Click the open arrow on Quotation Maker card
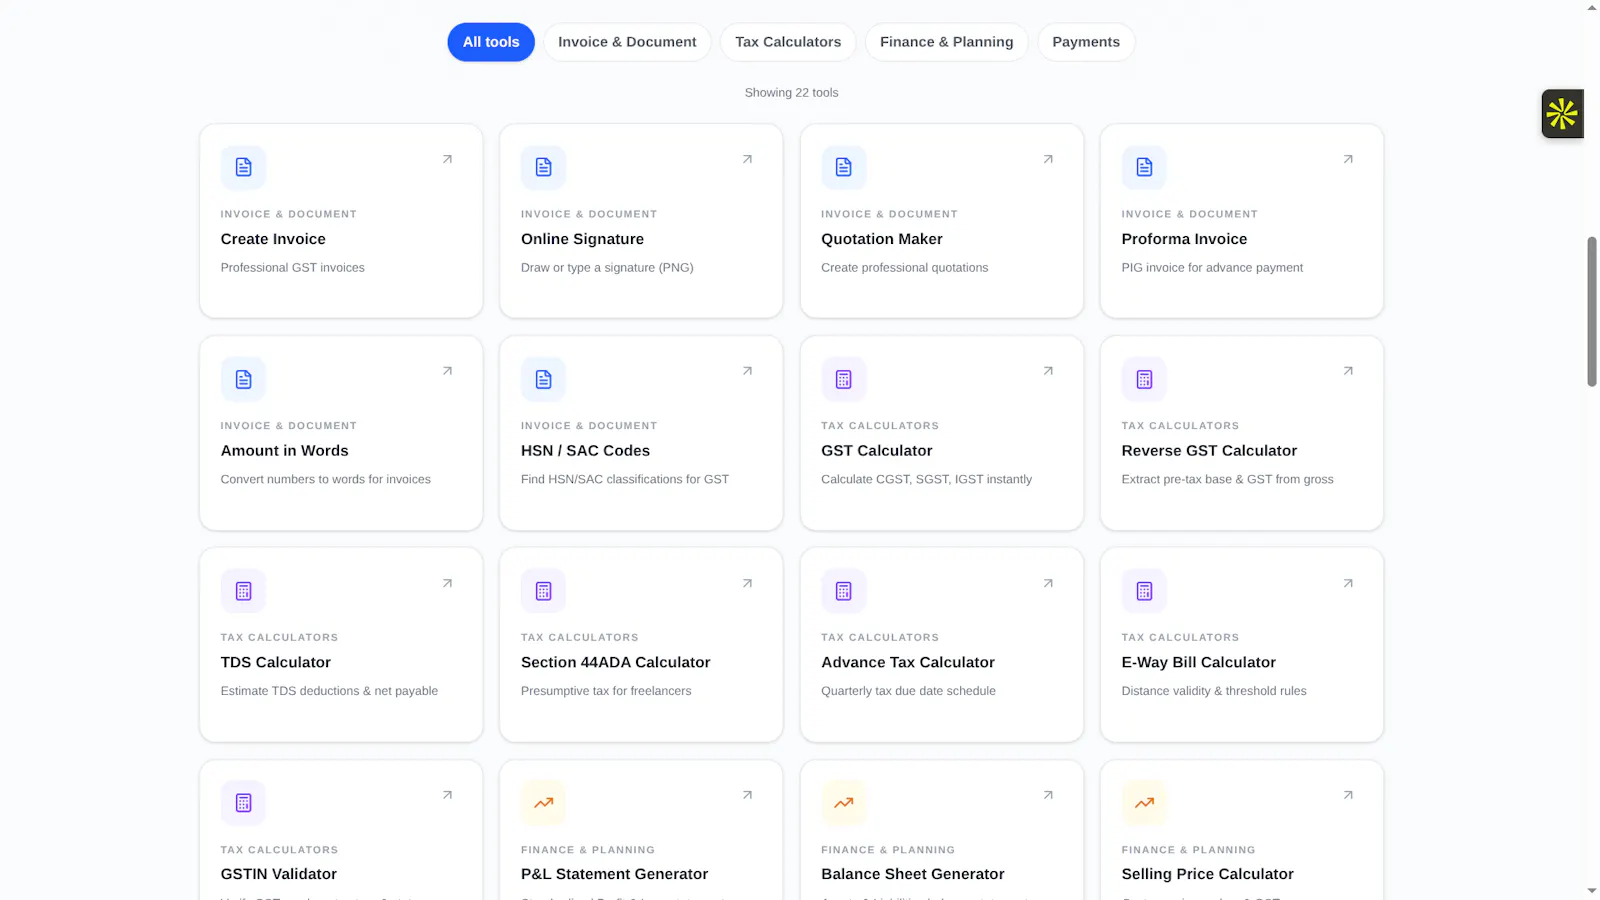The width and height of the screenshot is (1600, 900). click(1048, 159)
